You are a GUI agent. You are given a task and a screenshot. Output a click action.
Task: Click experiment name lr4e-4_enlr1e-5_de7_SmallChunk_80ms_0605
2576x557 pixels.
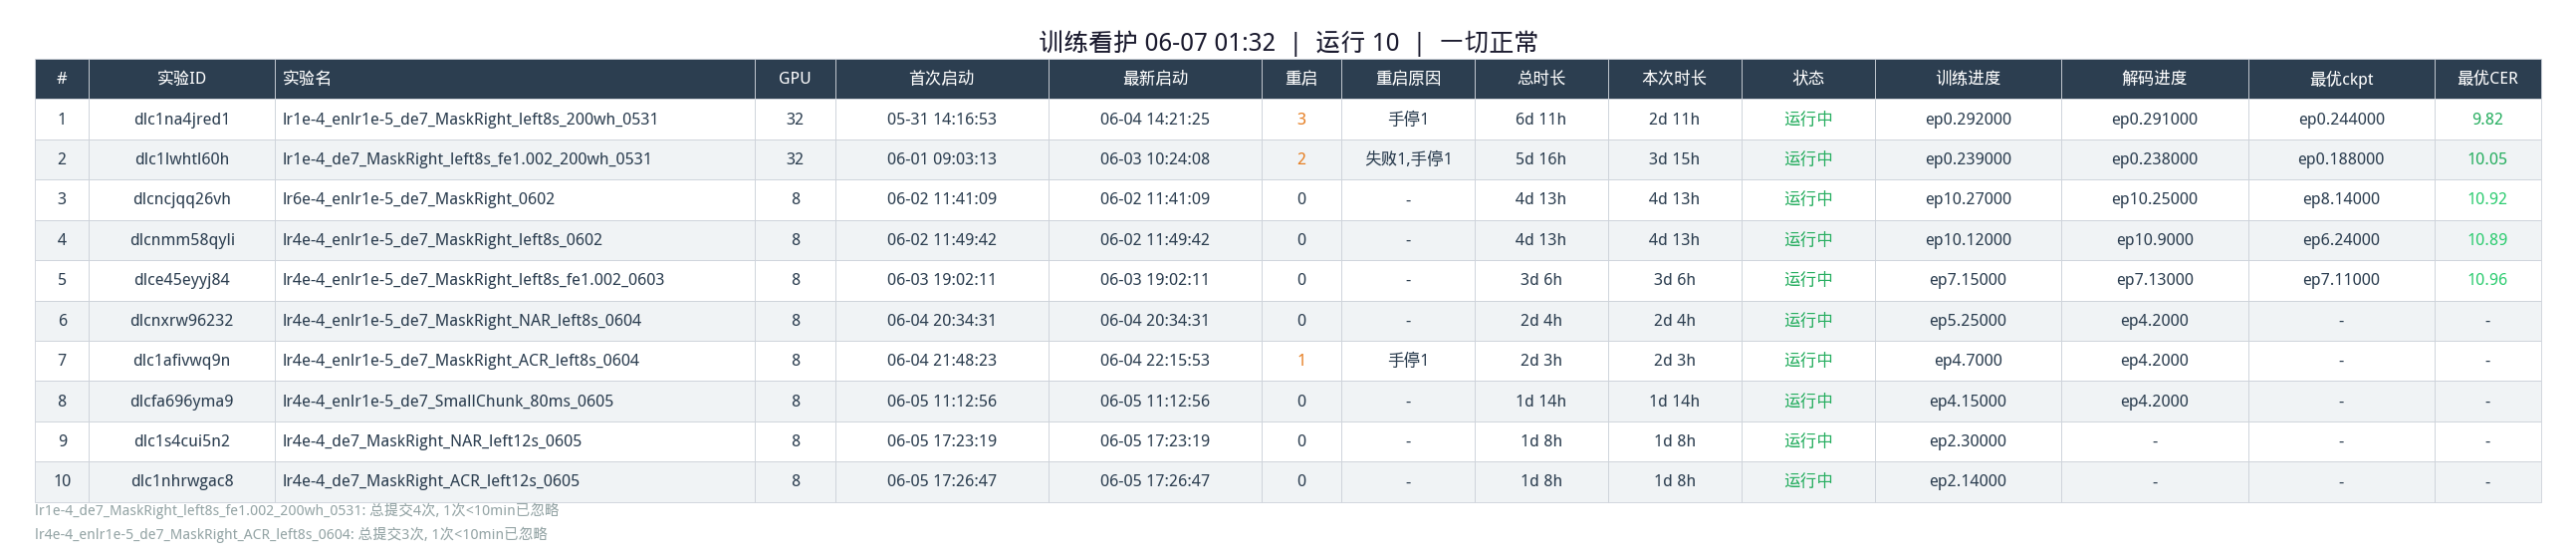(x=448, y=401)
